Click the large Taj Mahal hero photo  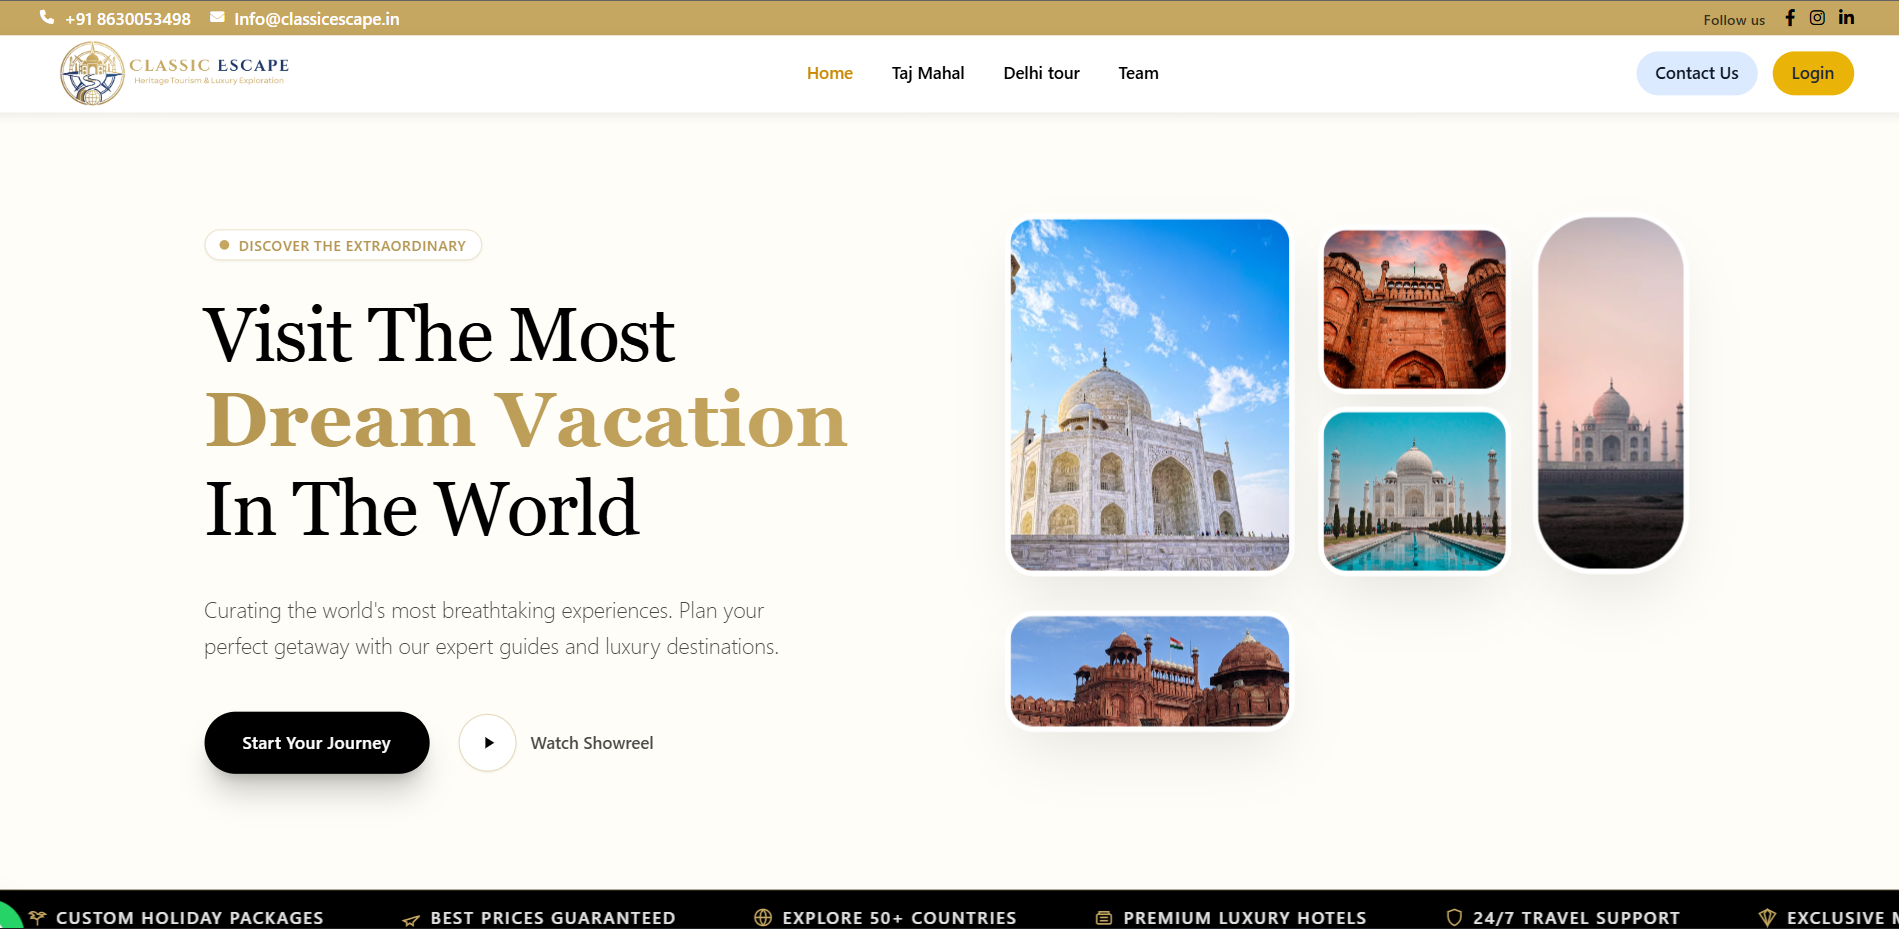(1149, 394)
